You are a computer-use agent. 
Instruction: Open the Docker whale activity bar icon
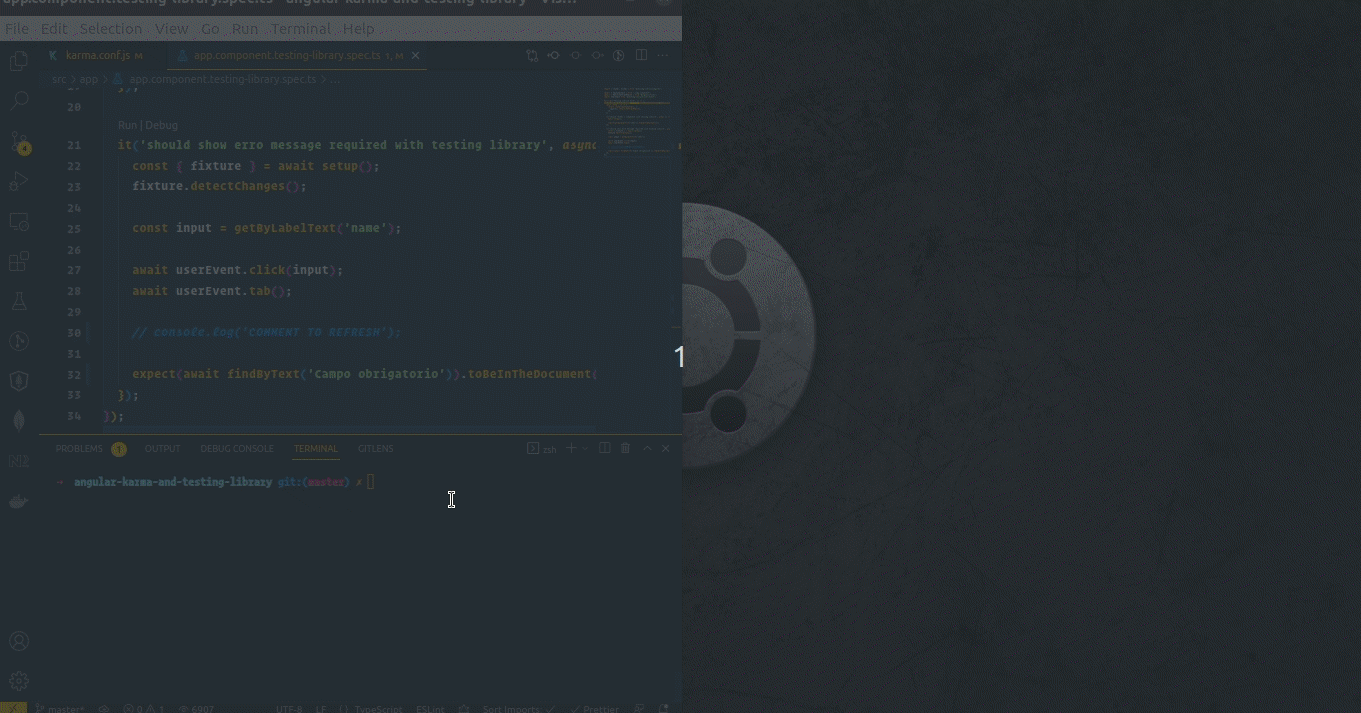(19, 501)
